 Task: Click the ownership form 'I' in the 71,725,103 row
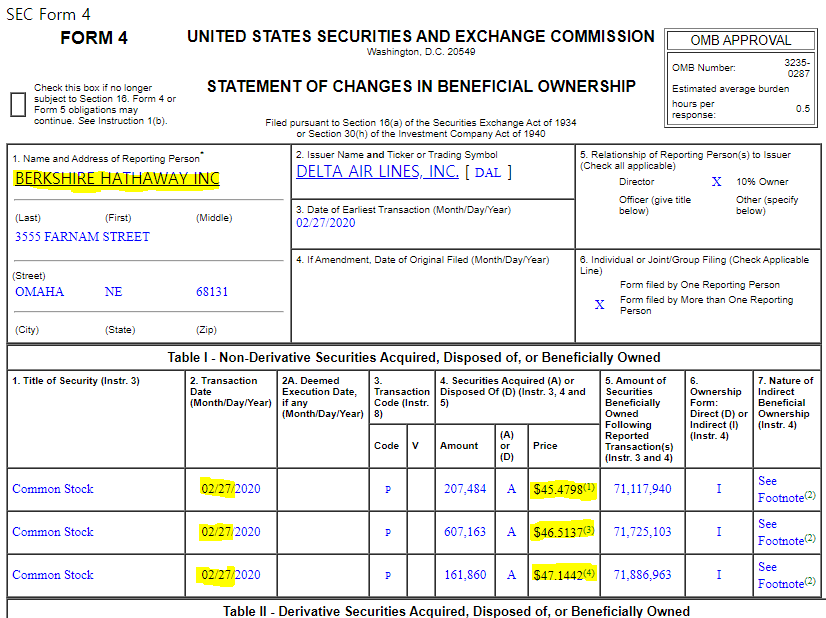(x=719, y=532)
